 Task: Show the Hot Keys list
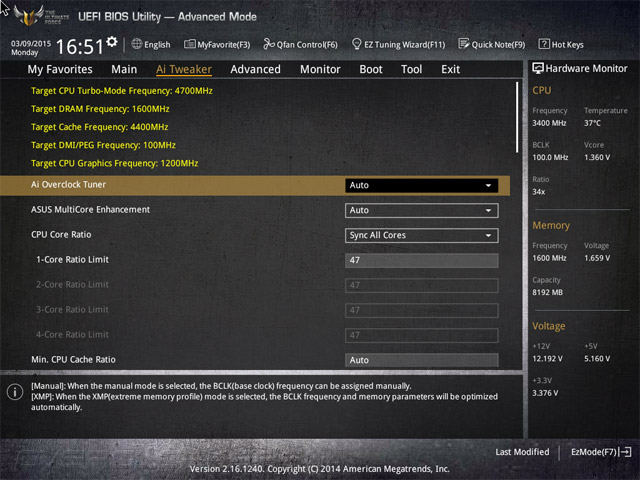click(561, 44)
